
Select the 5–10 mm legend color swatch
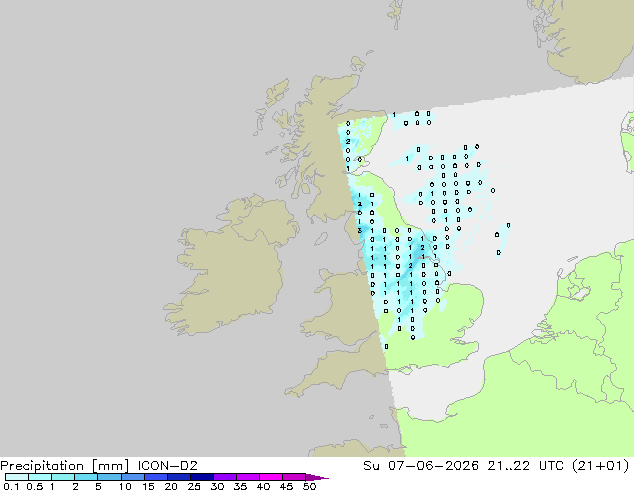tap(109, 477)
